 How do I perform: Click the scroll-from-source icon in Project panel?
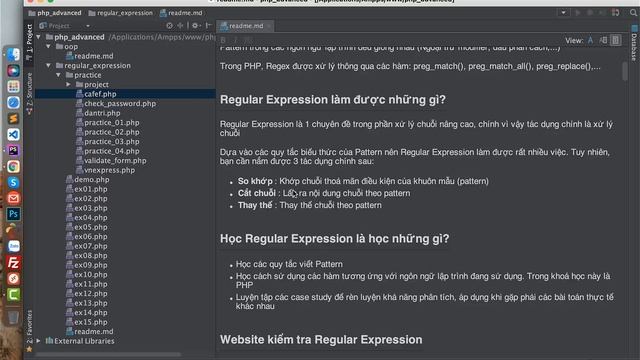click(169, 26)
